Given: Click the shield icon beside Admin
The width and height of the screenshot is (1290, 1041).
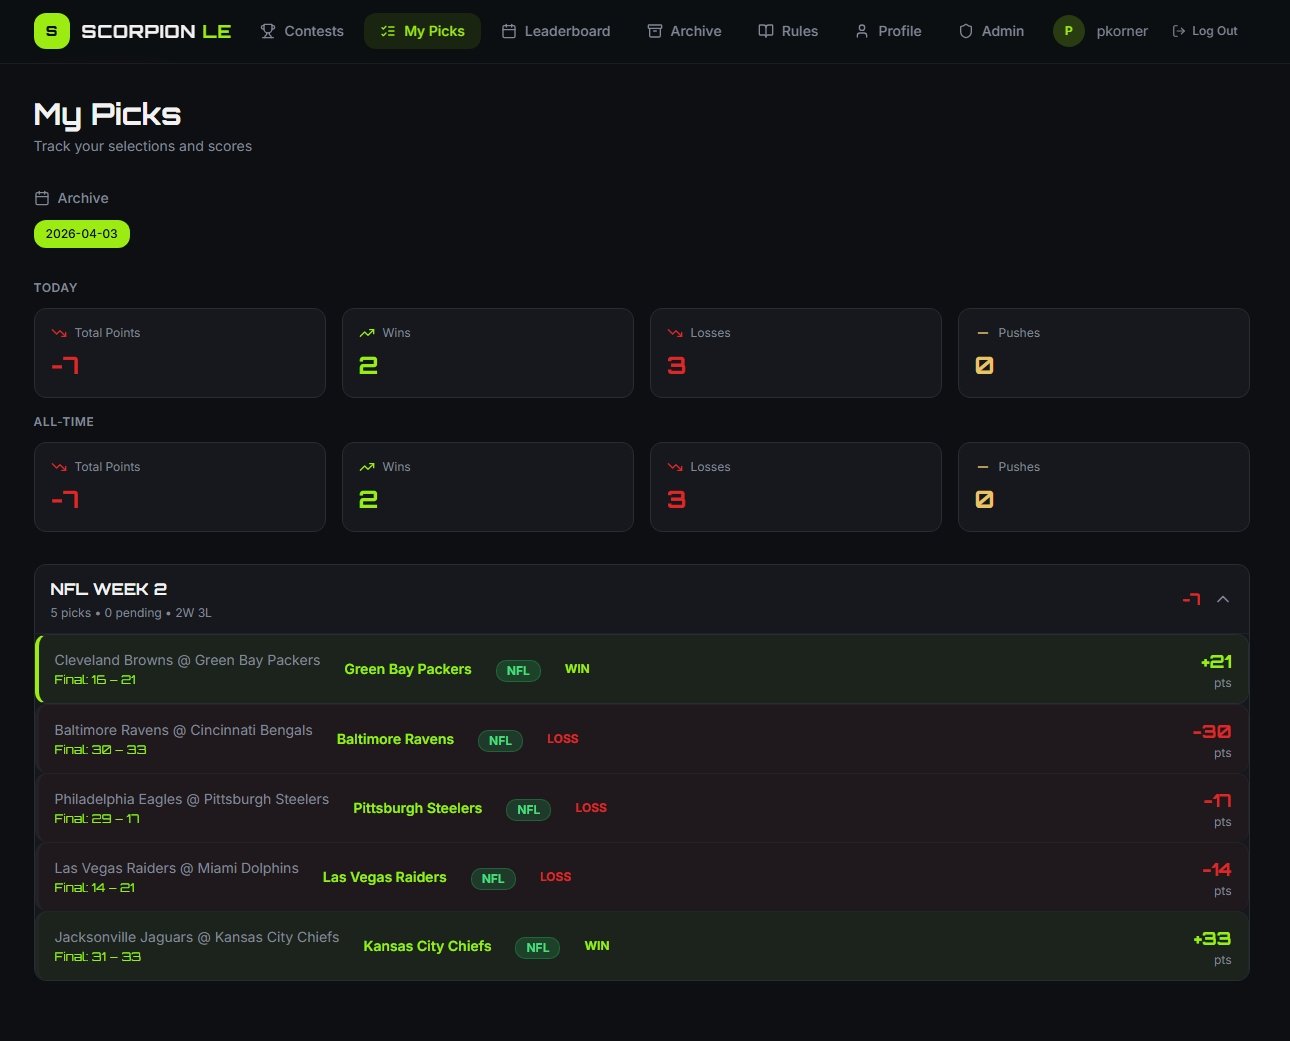Looking at the screenshot, I should click(x=966, y=31).
